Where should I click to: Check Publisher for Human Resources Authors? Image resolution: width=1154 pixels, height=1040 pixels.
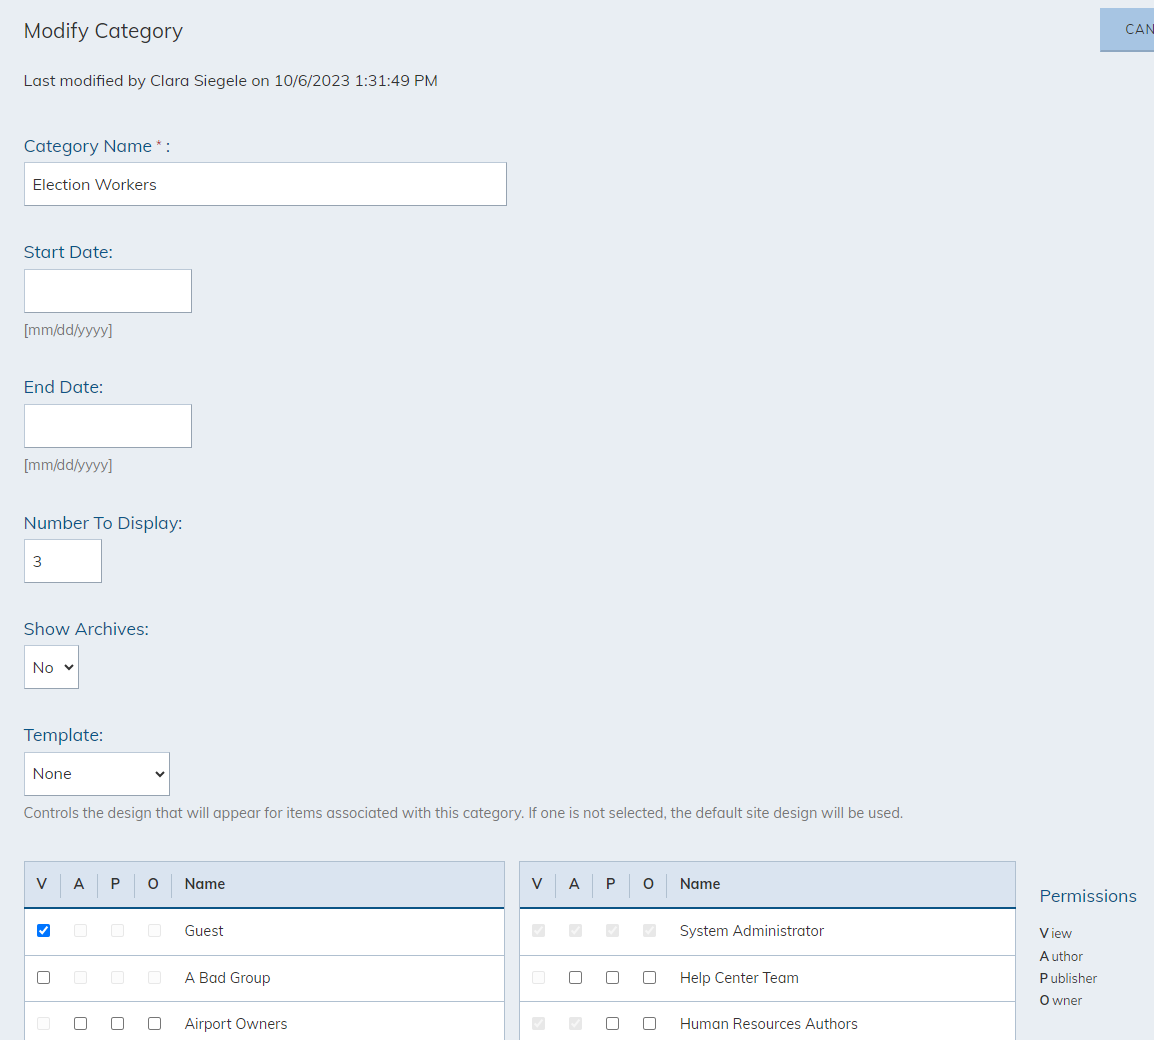click(612, 1023)
